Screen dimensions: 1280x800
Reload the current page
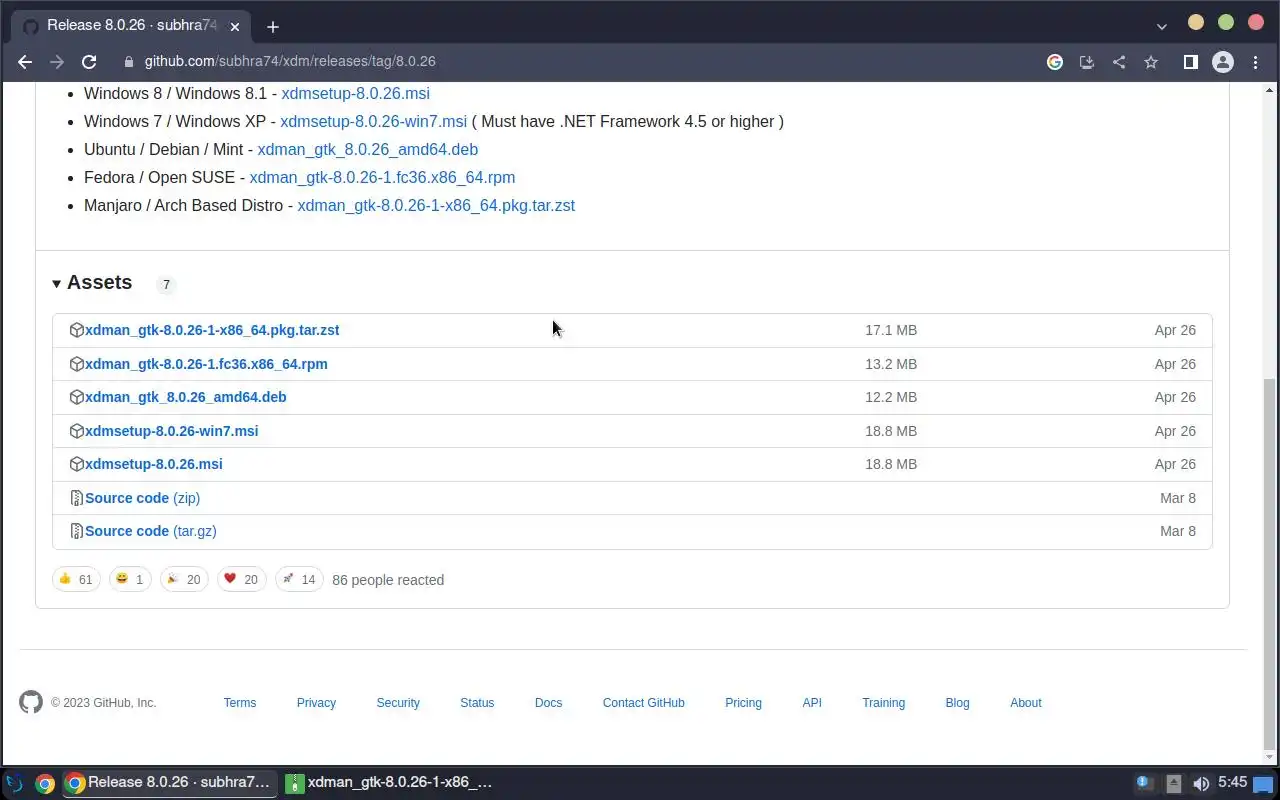pos(89,62)
